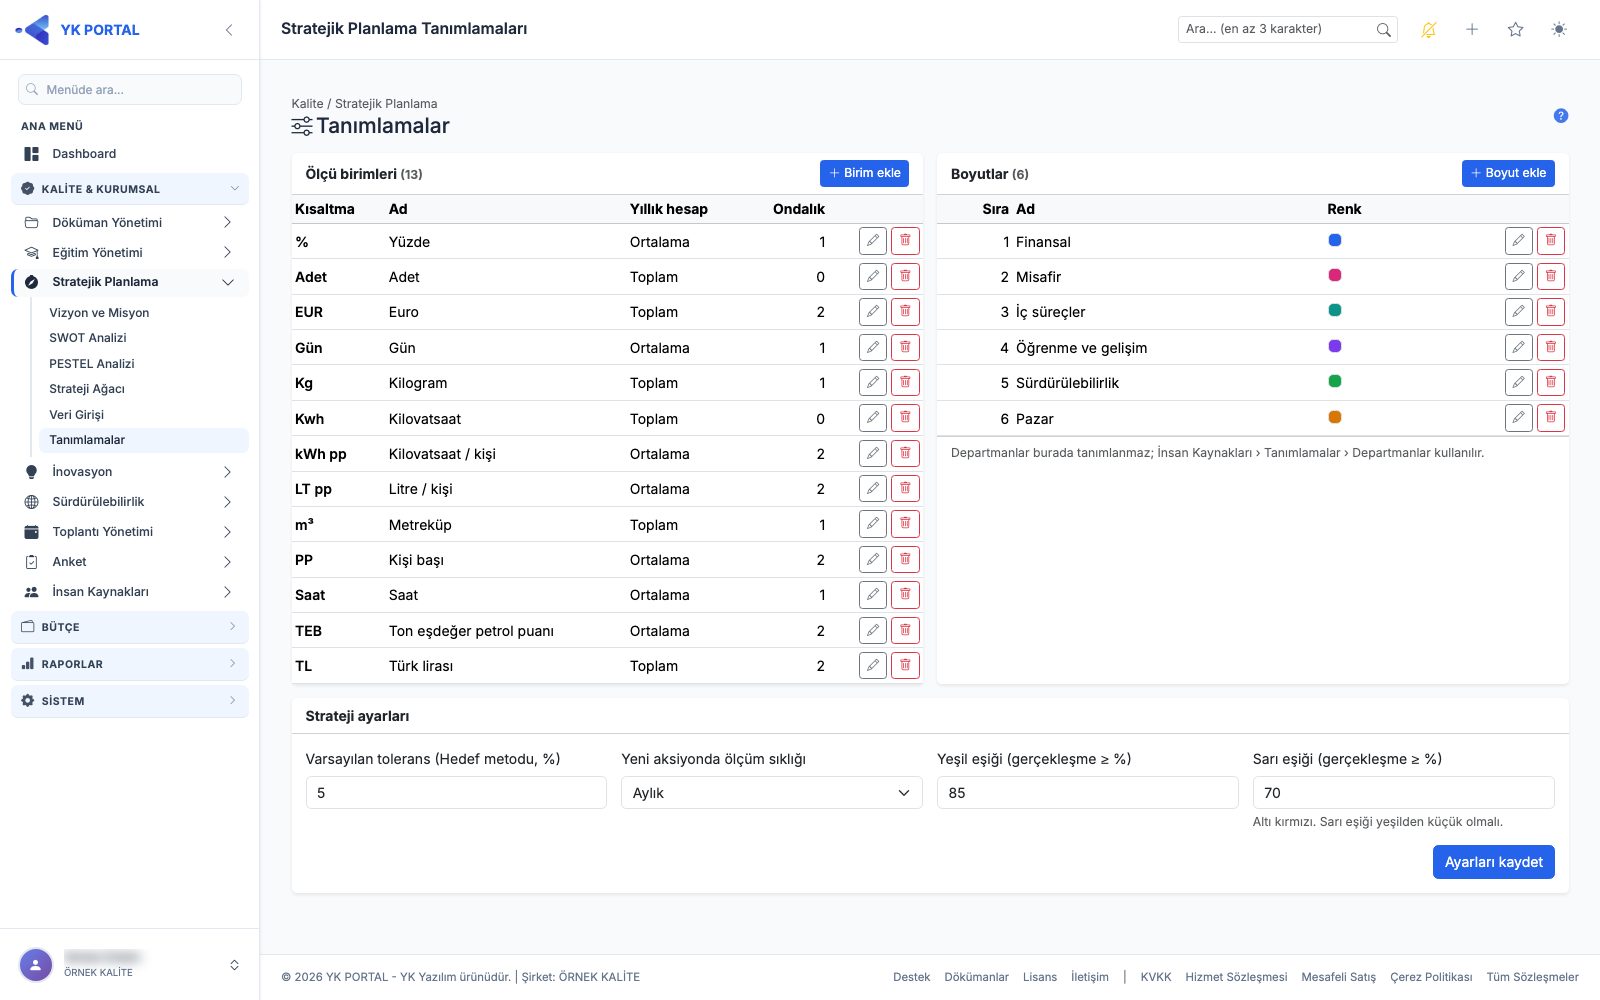Image resolution: width=1600 pixels, height=1000 pixels.
Task: Delete the Türk lirası unit row
Action: 905,665
